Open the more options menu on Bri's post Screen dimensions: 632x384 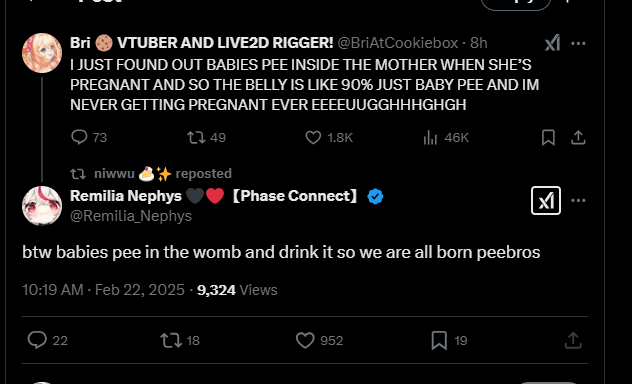578,43
